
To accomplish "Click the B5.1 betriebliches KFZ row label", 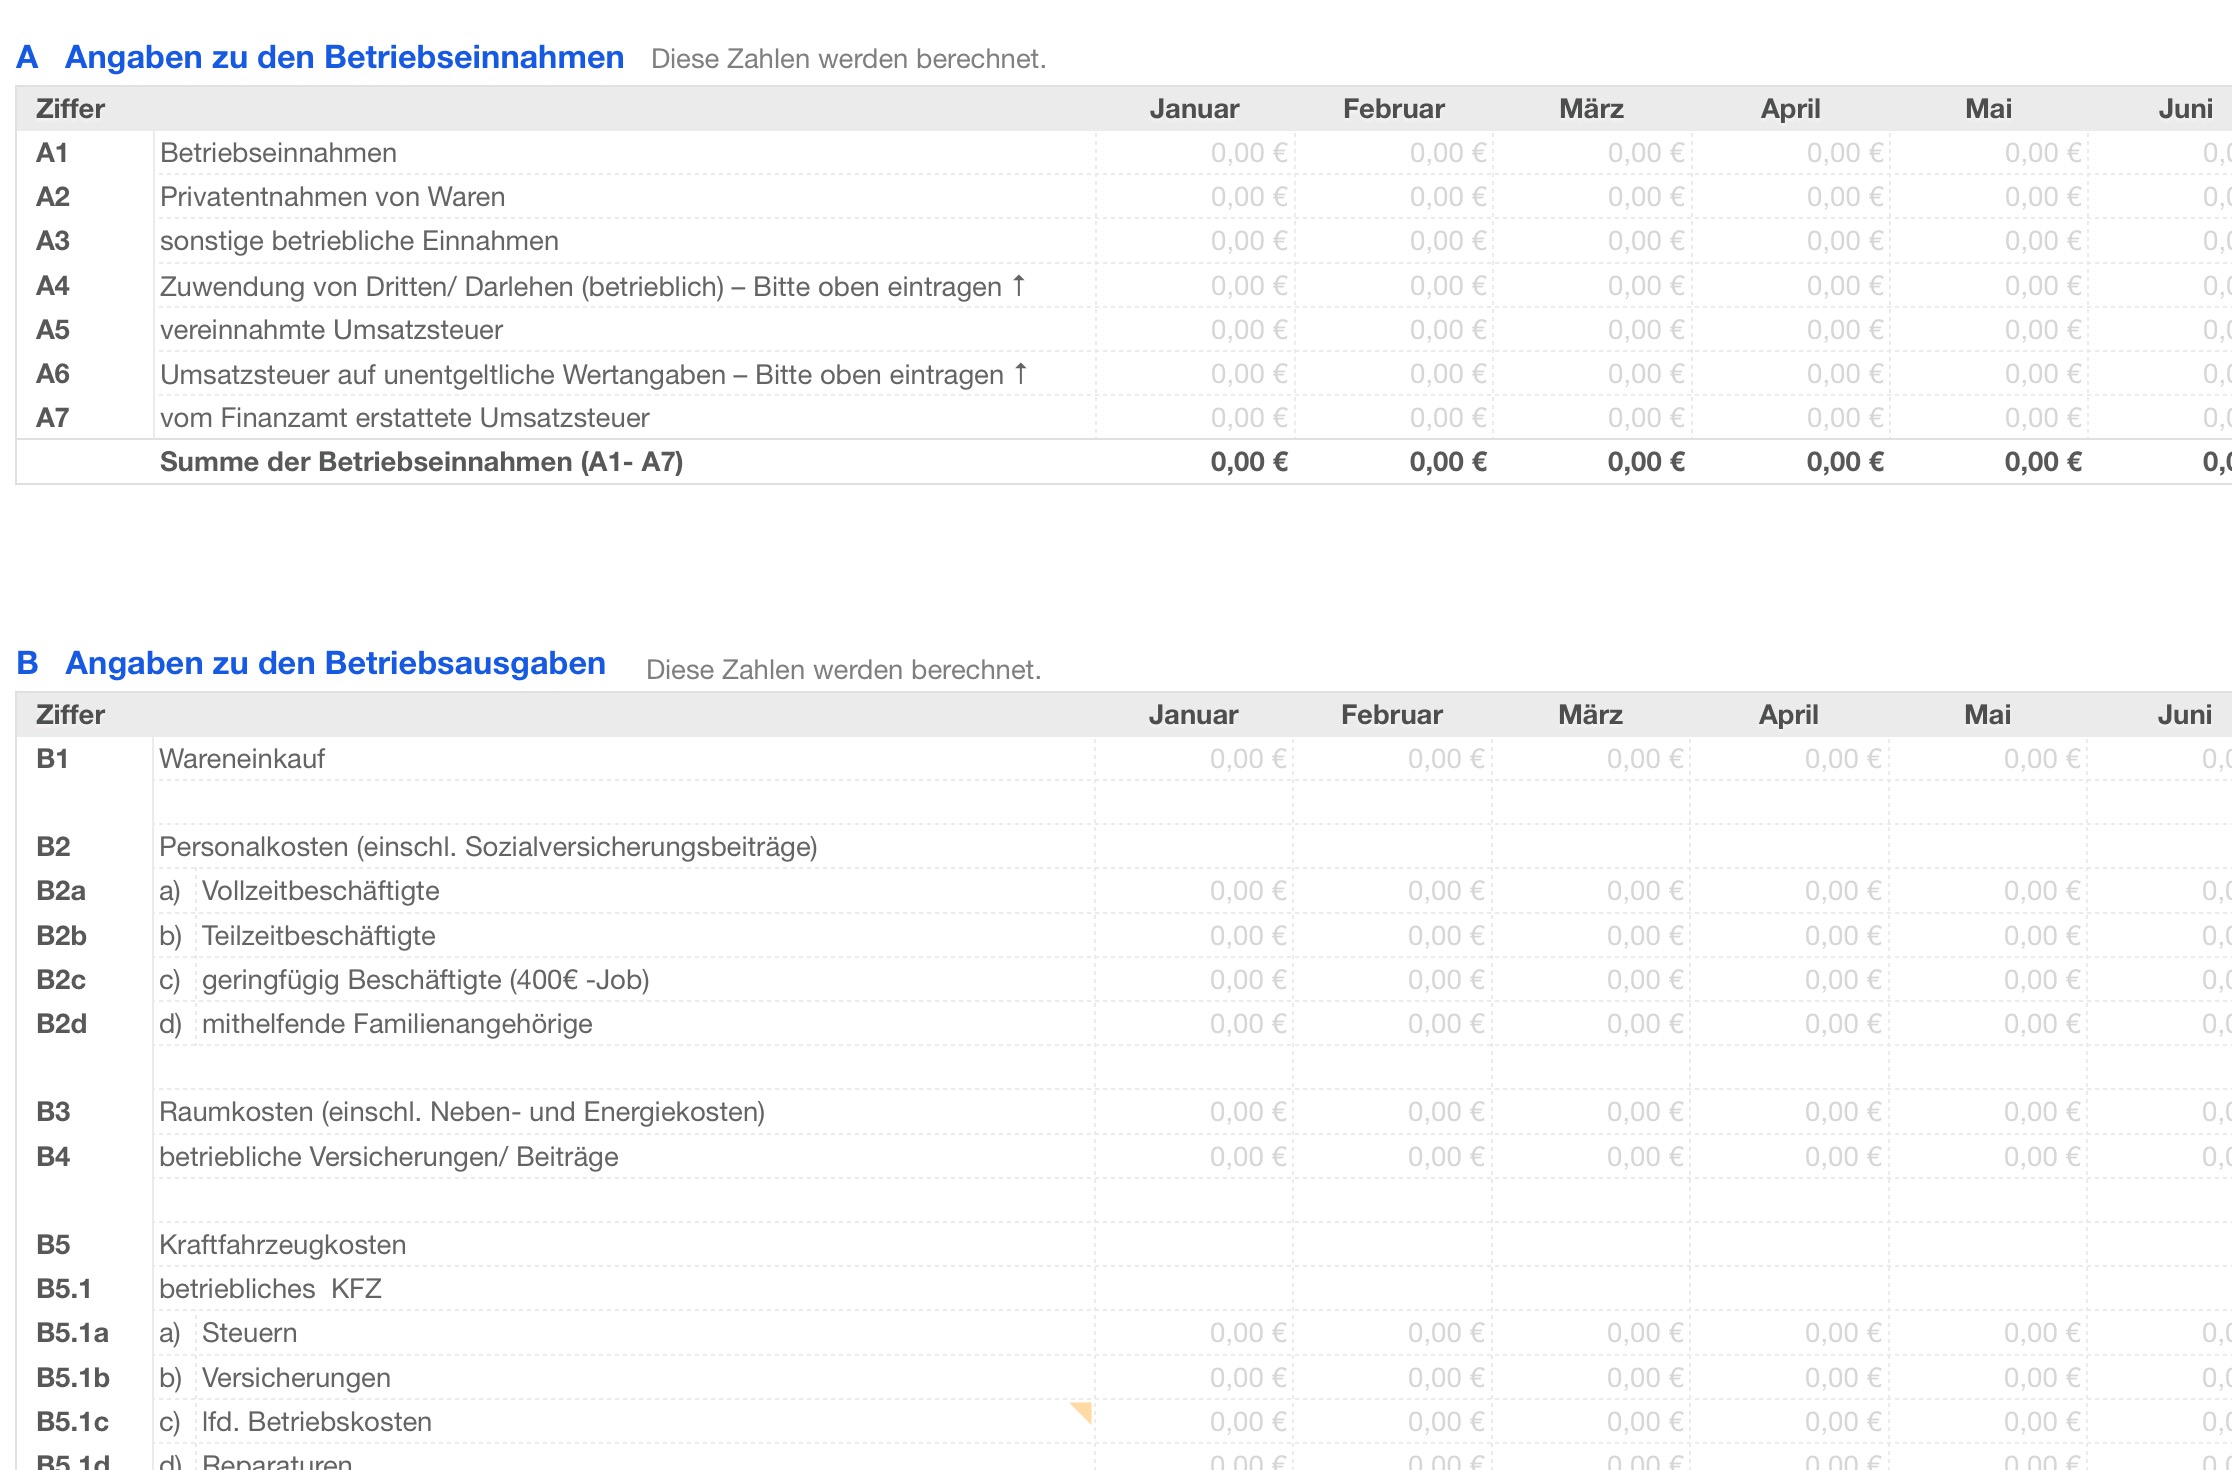I will (270, 1289).
